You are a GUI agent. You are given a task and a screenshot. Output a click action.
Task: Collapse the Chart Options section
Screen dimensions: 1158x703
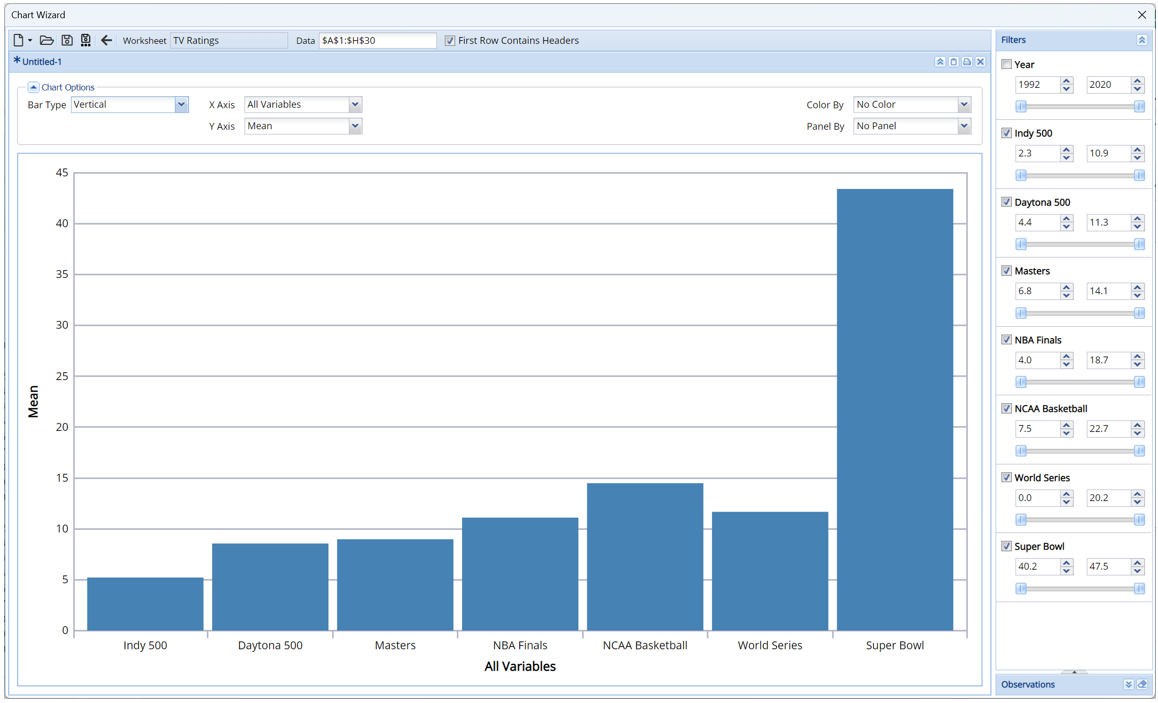(33, 88)
